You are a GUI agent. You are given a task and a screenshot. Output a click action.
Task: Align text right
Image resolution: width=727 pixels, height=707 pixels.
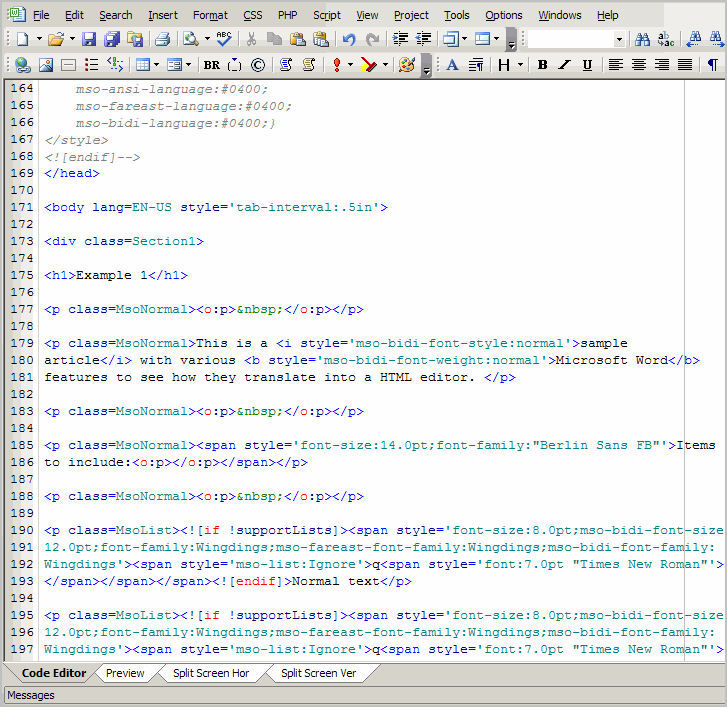662,65
